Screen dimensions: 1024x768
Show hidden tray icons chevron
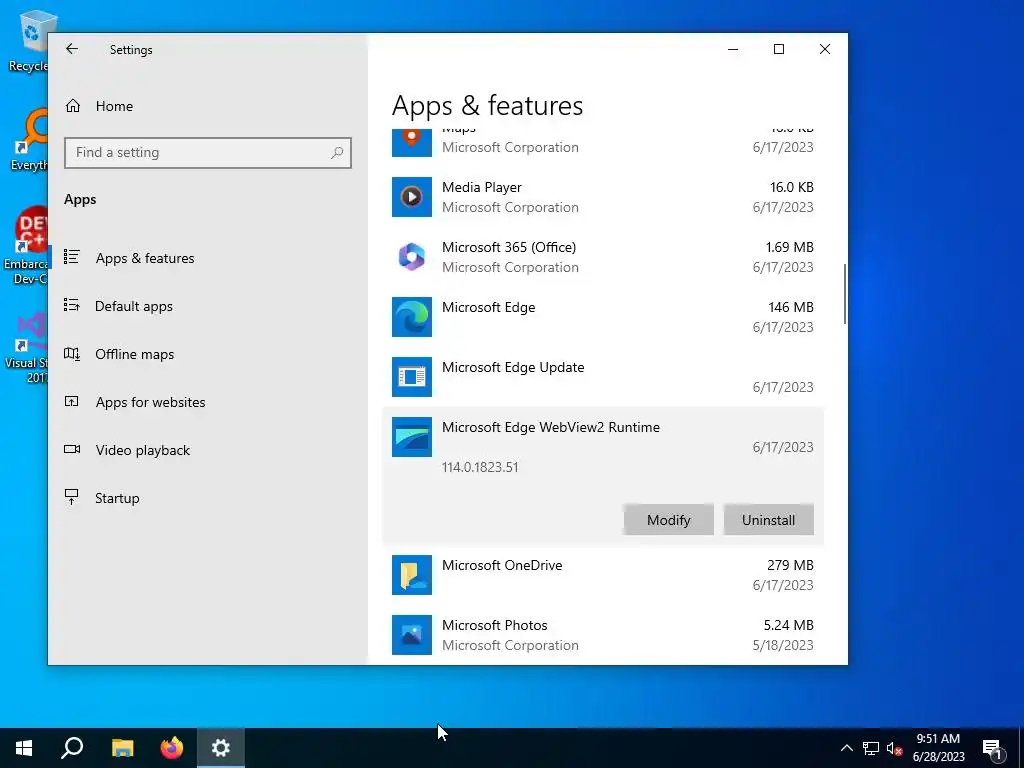tap(846, 748)
